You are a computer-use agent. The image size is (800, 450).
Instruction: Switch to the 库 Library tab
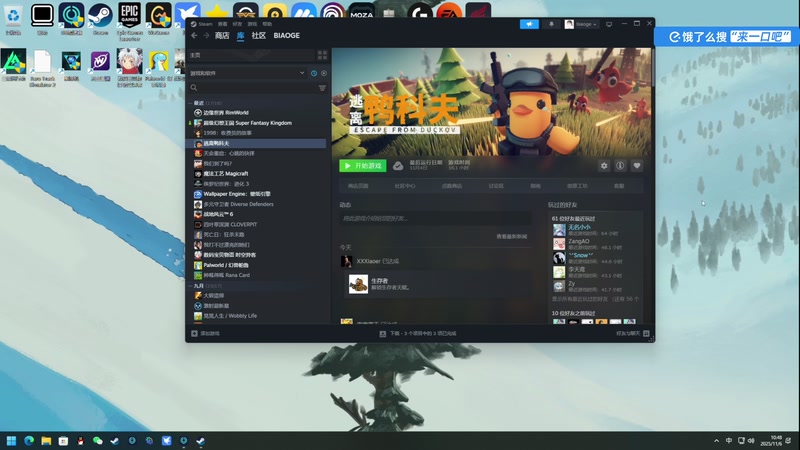coord(240,35)
